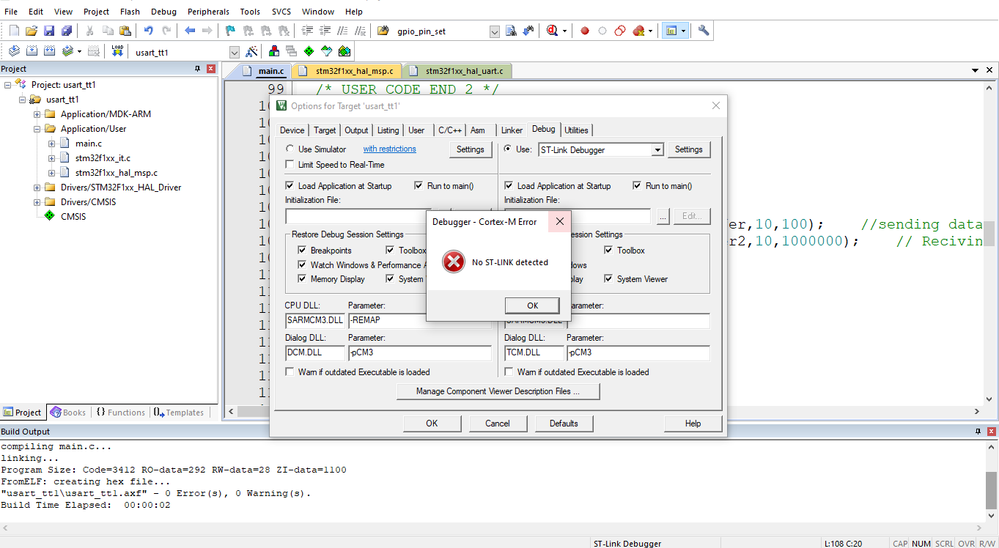999x548 pixels.
Task: Save all files icon
Action: tap(66, 31)
